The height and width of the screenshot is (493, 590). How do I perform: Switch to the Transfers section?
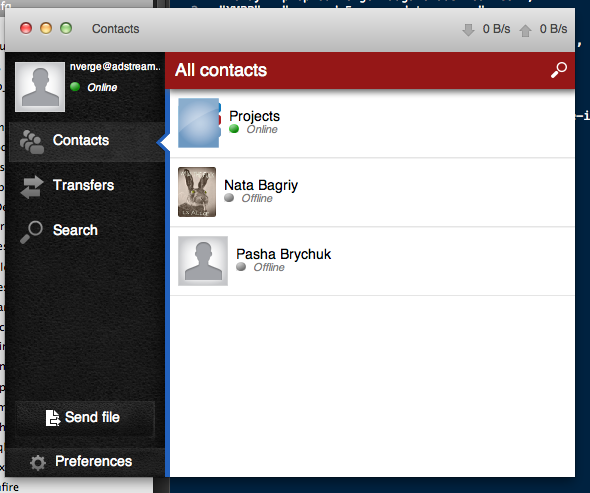pos(87,187)
